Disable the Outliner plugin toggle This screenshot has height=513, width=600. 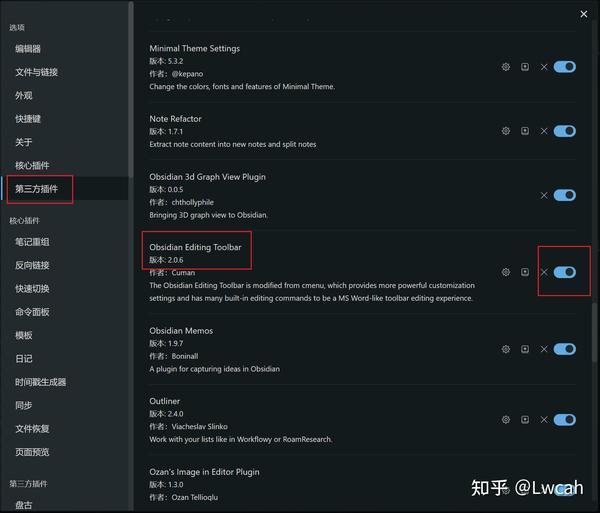point(564,420)
